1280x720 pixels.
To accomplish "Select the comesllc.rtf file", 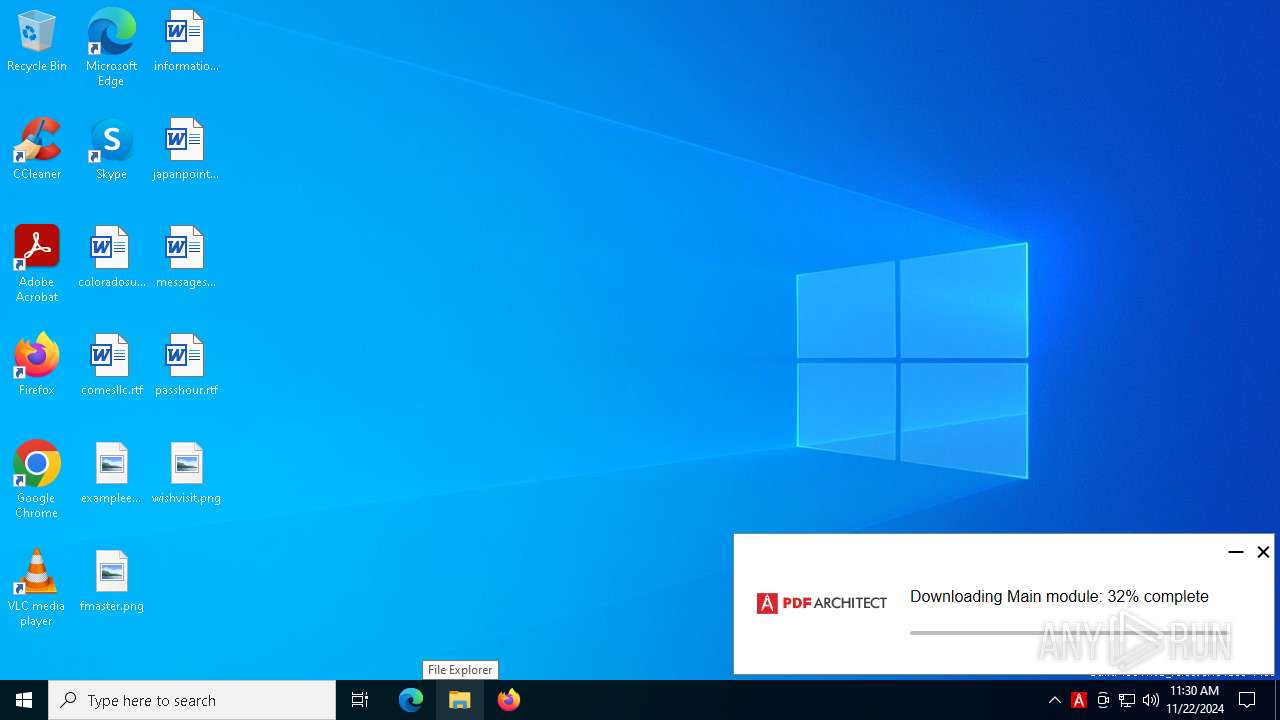I will 111,366.
